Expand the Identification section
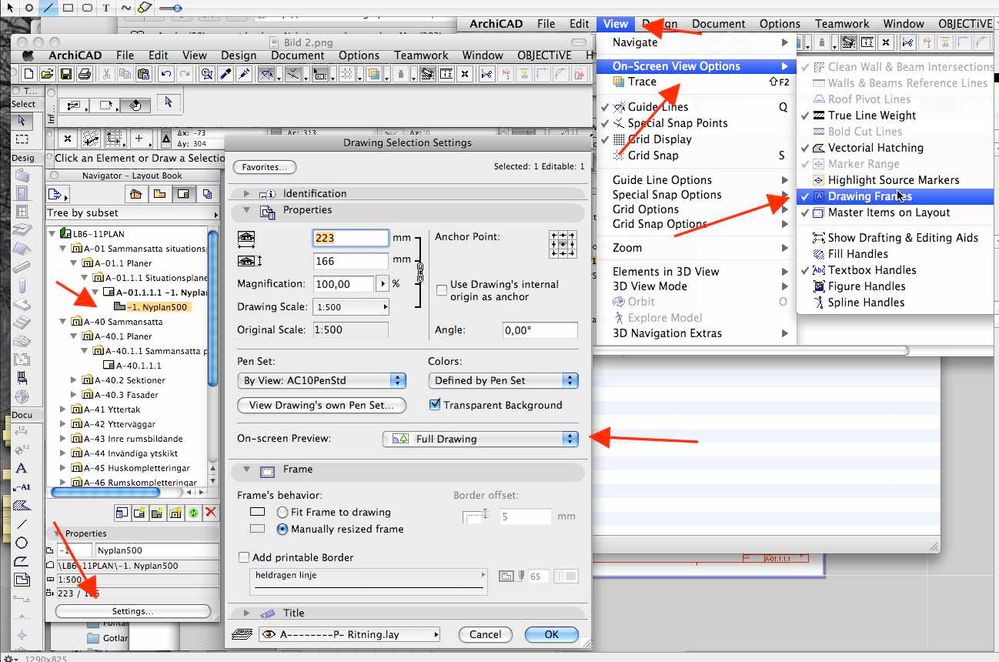 tap(247, 193)
